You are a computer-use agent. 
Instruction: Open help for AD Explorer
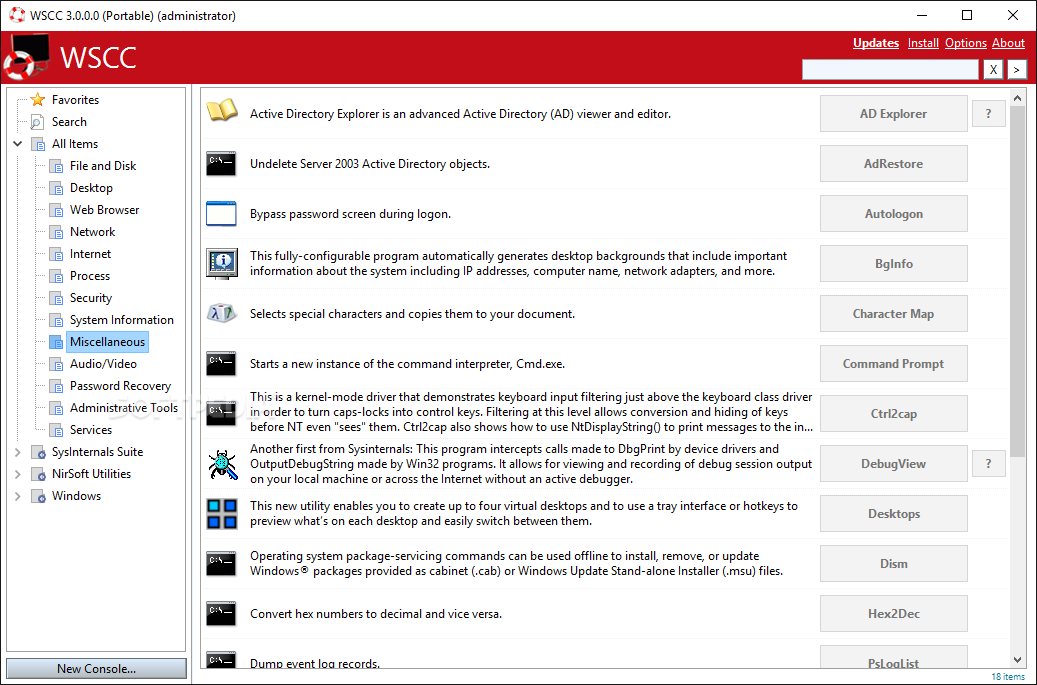click(989, 114)
